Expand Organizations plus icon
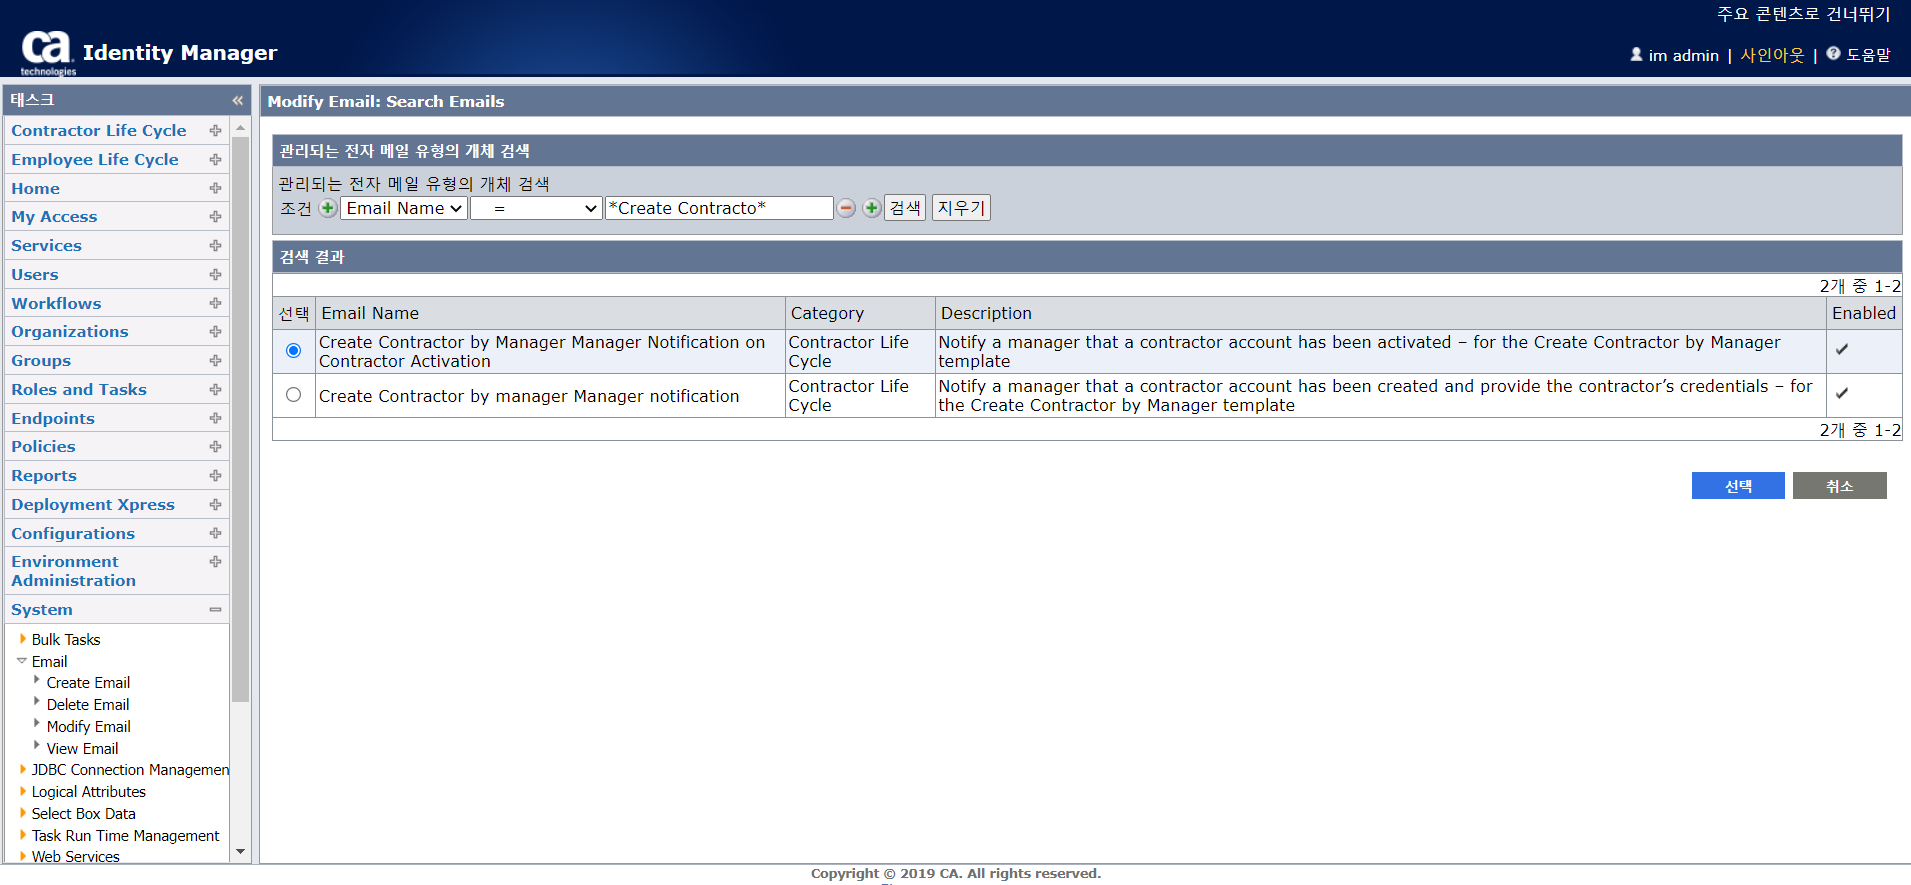Screen dimensions: 1911x885 [x=215, y=332]
